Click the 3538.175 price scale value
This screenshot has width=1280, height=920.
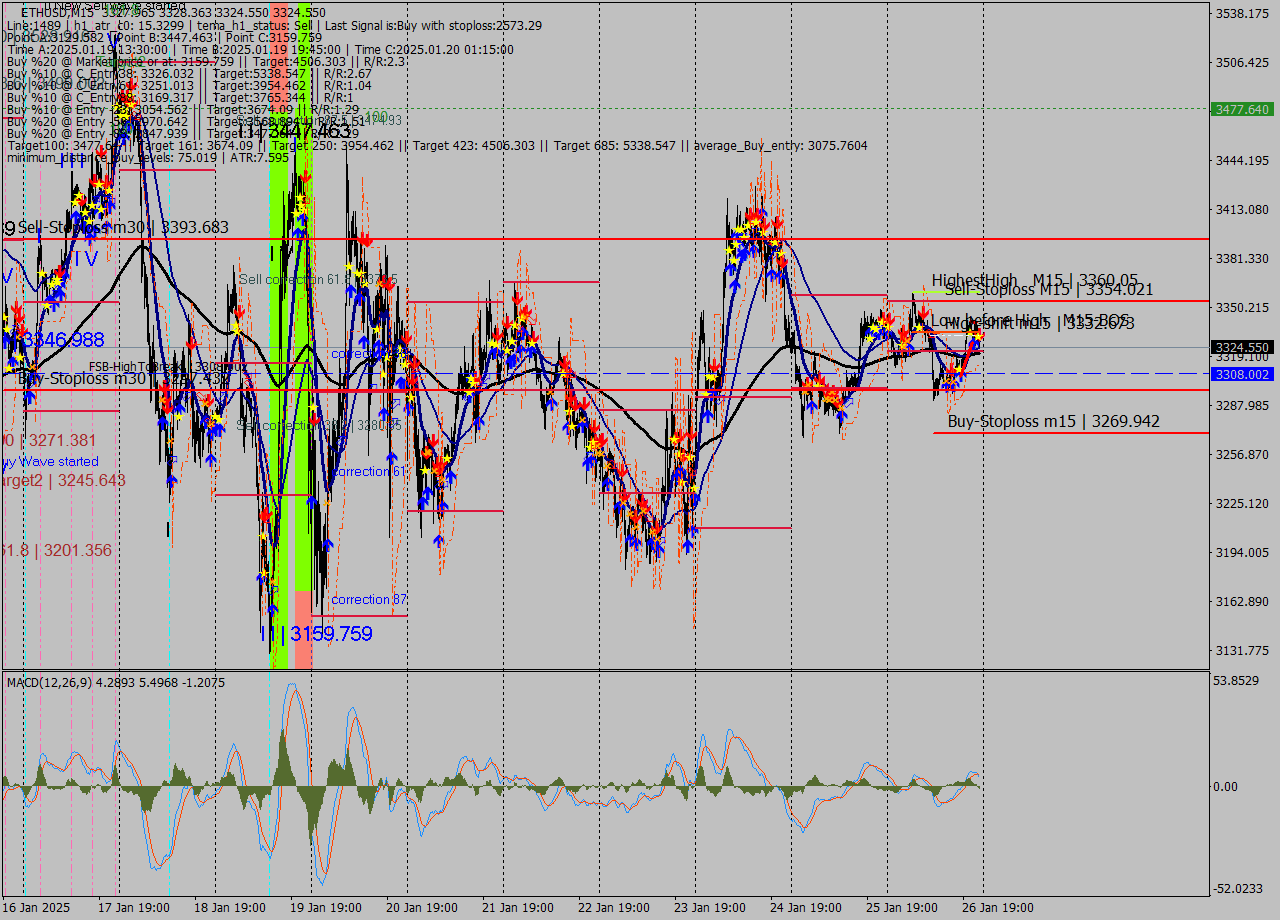tap(1241, 14)
